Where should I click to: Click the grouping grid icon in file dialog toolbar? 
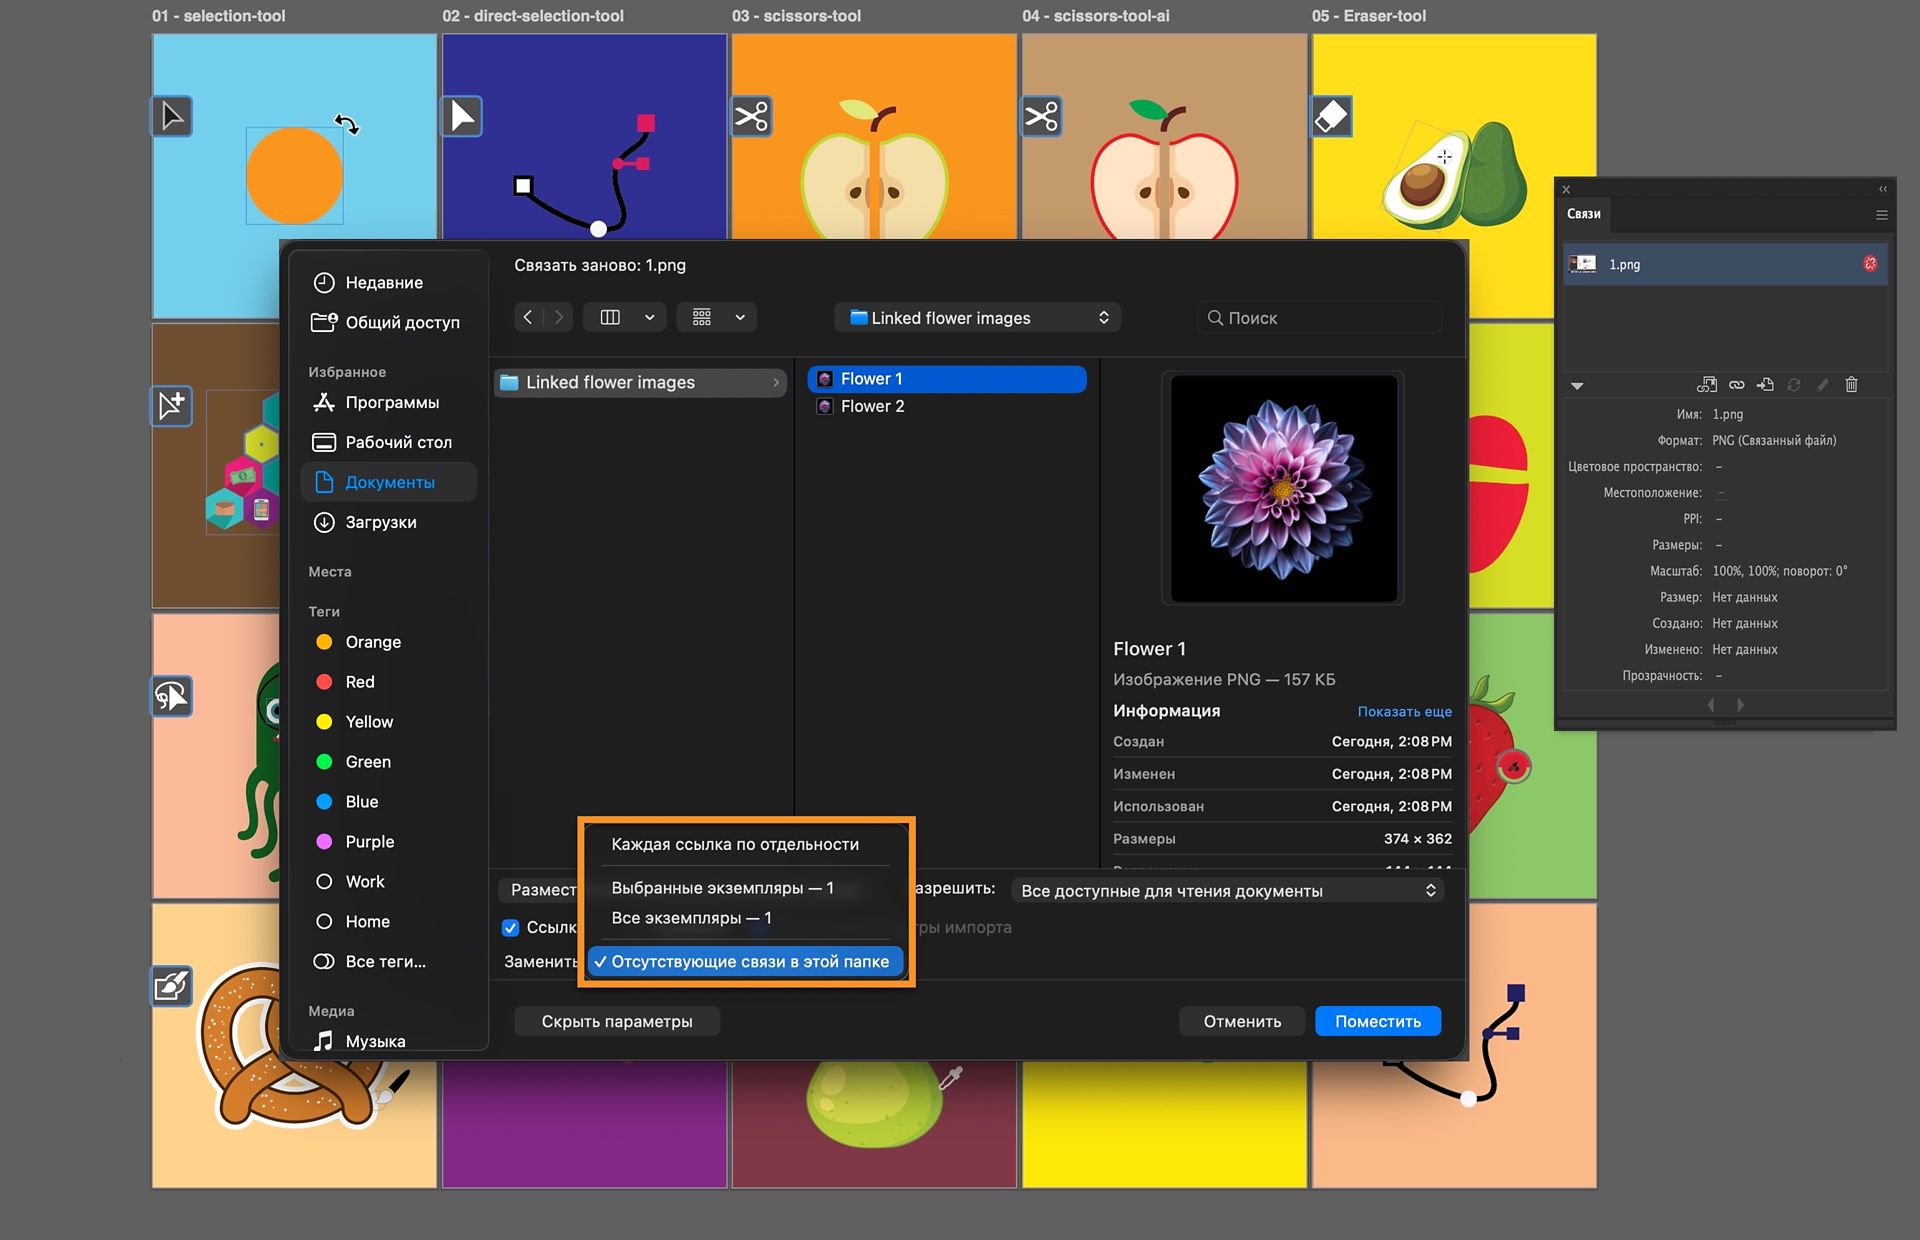[x=702, y=317]
